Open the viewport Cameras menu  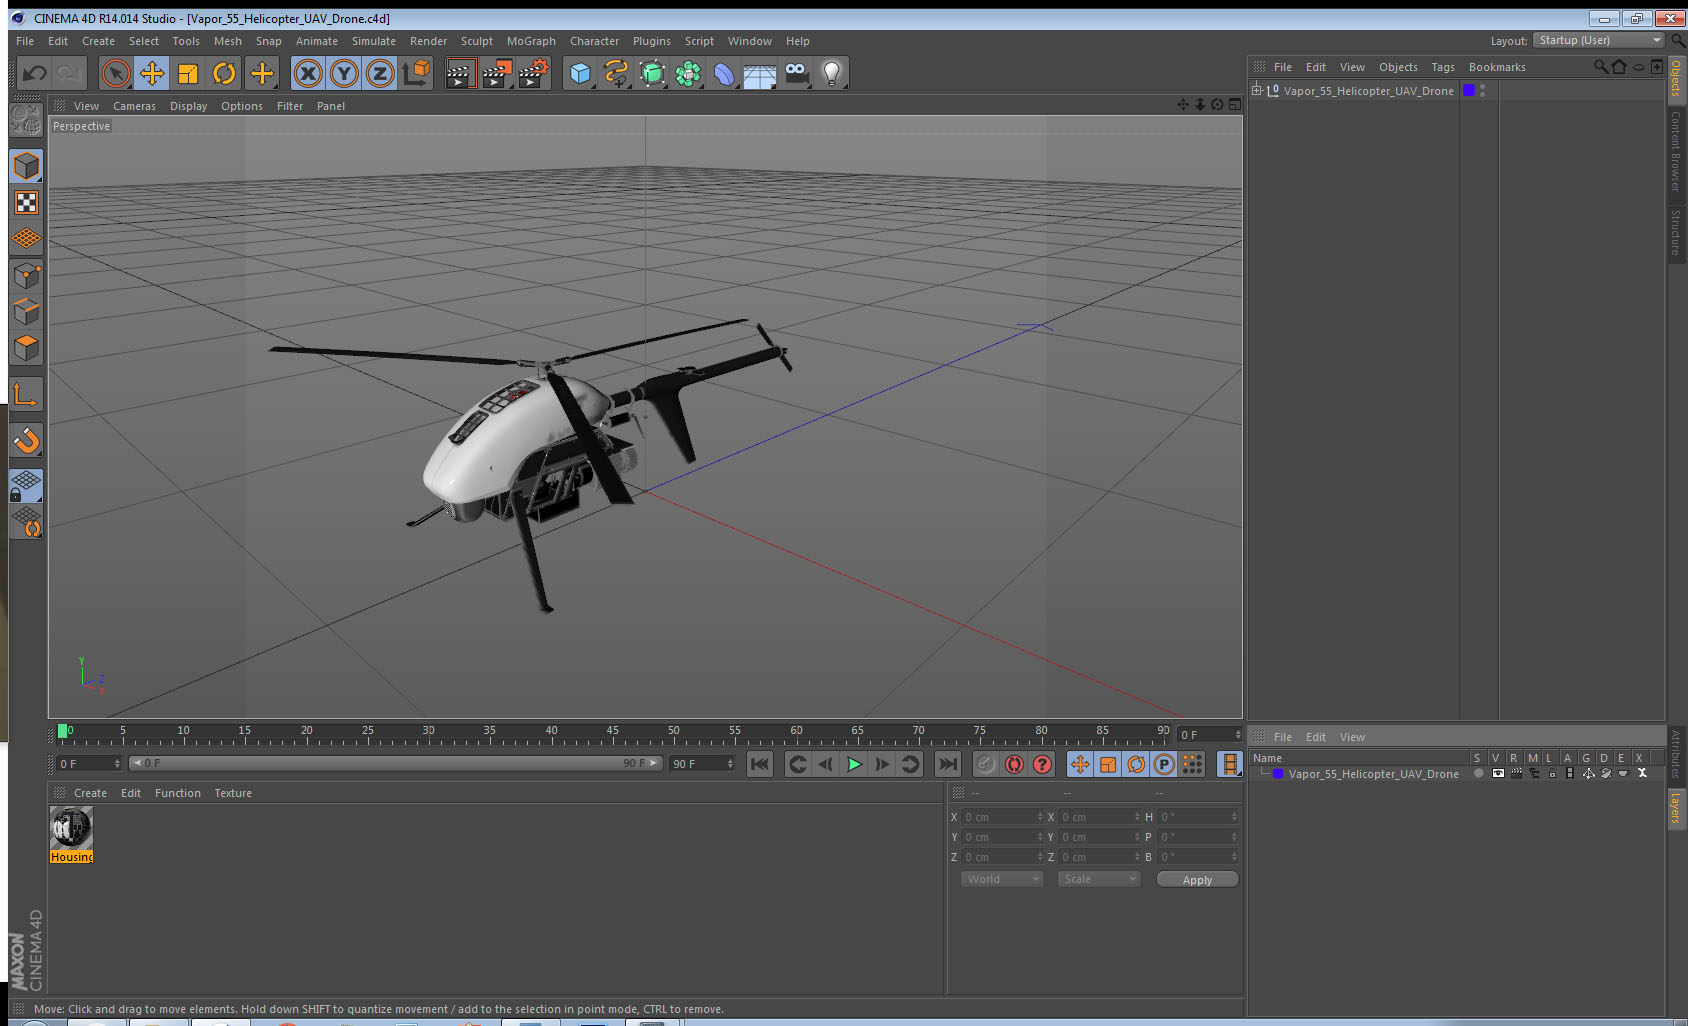(134, 106)
